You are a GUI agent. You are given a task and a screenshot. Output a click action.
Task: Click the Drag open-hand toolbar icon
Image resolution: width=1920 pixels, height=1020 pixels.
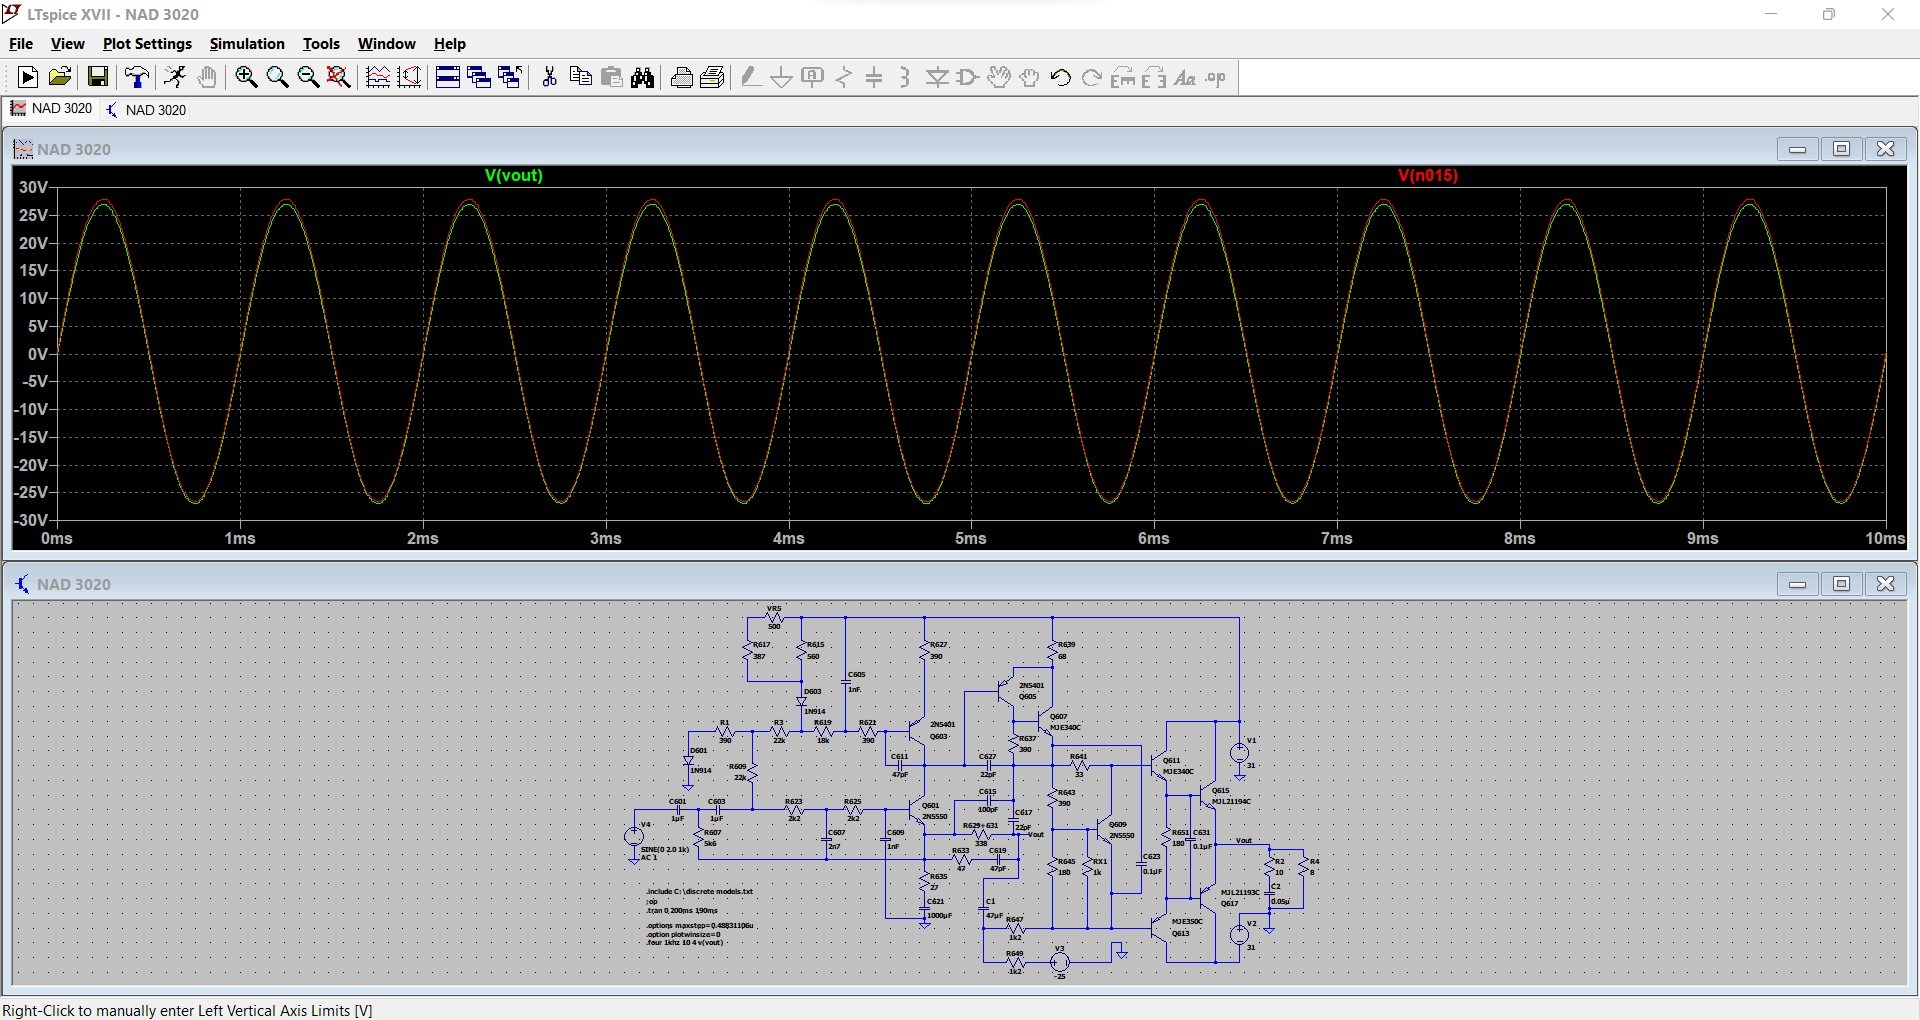tap(1030, 77)
